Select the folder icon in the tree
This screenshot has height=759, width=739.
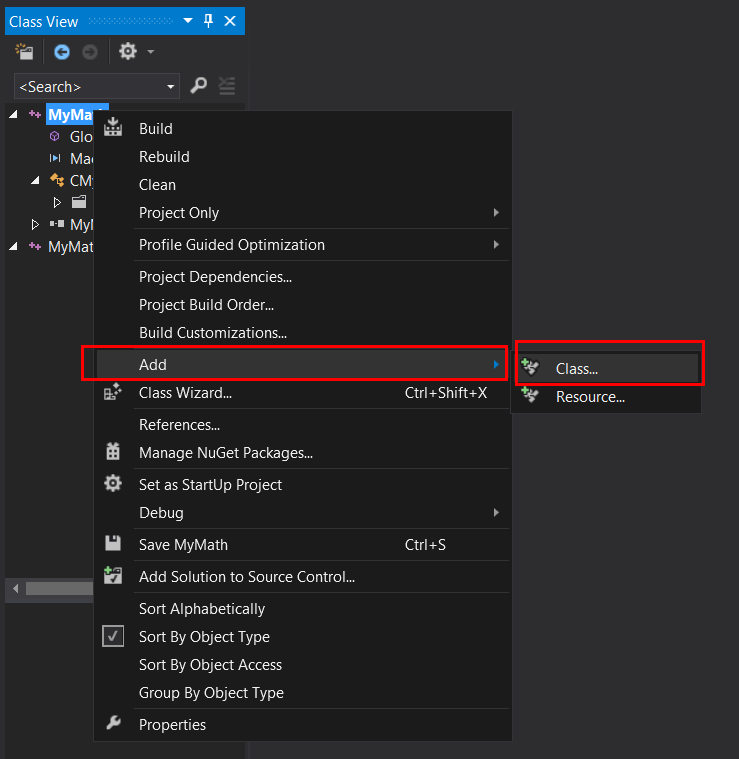[79, 202]
